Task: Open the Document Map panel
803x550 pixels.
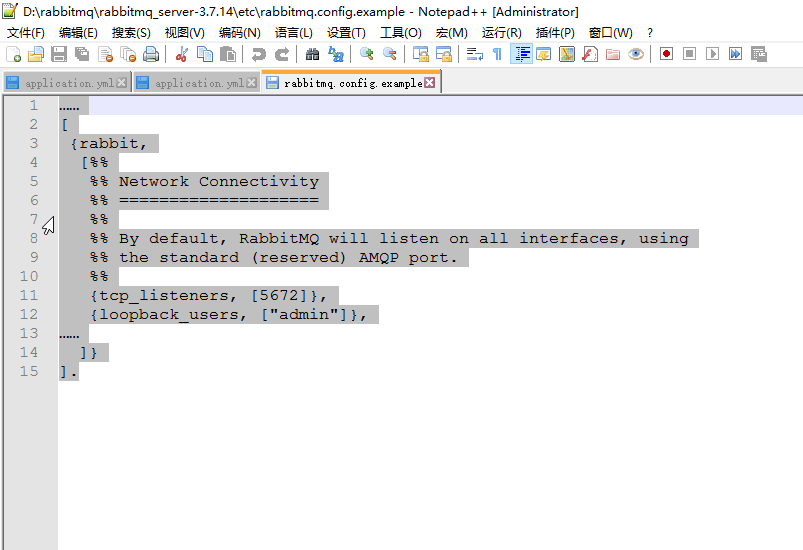Action: click(567, 54)
